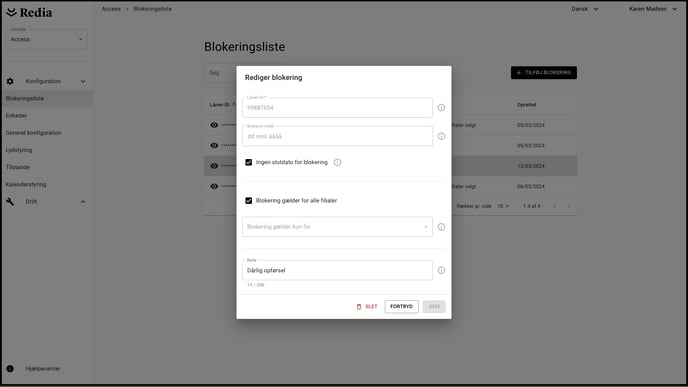Image resolution: width=688 pixels, height=387 pixels.
Task: Click the SLET delete button
Action: (366, 306)
